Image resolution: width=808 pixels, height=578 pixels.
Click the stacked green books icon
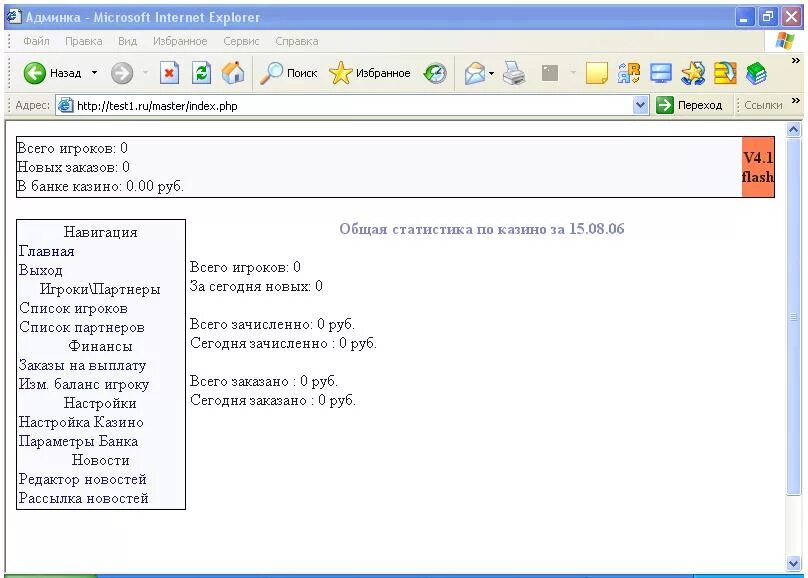pyautogui.click(x=756, y=73)
